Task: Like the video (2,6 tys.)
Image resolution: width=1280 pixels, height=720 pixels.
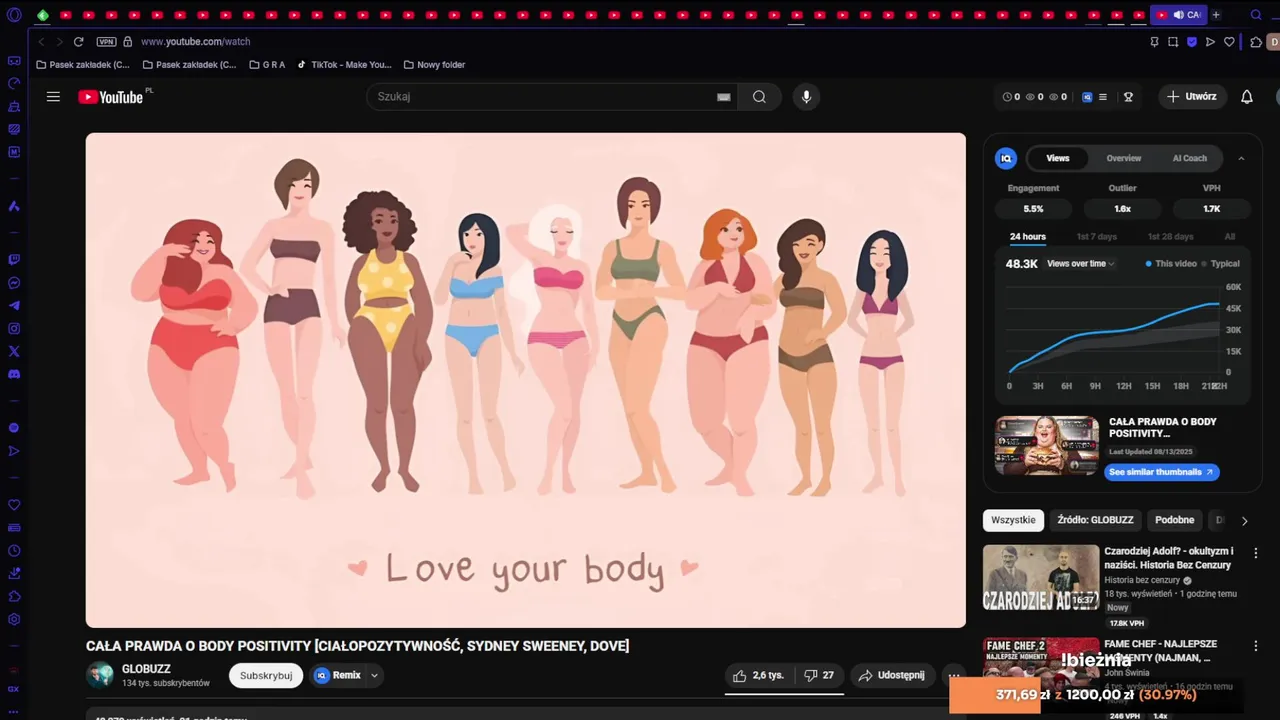Action: coord(758,675)
